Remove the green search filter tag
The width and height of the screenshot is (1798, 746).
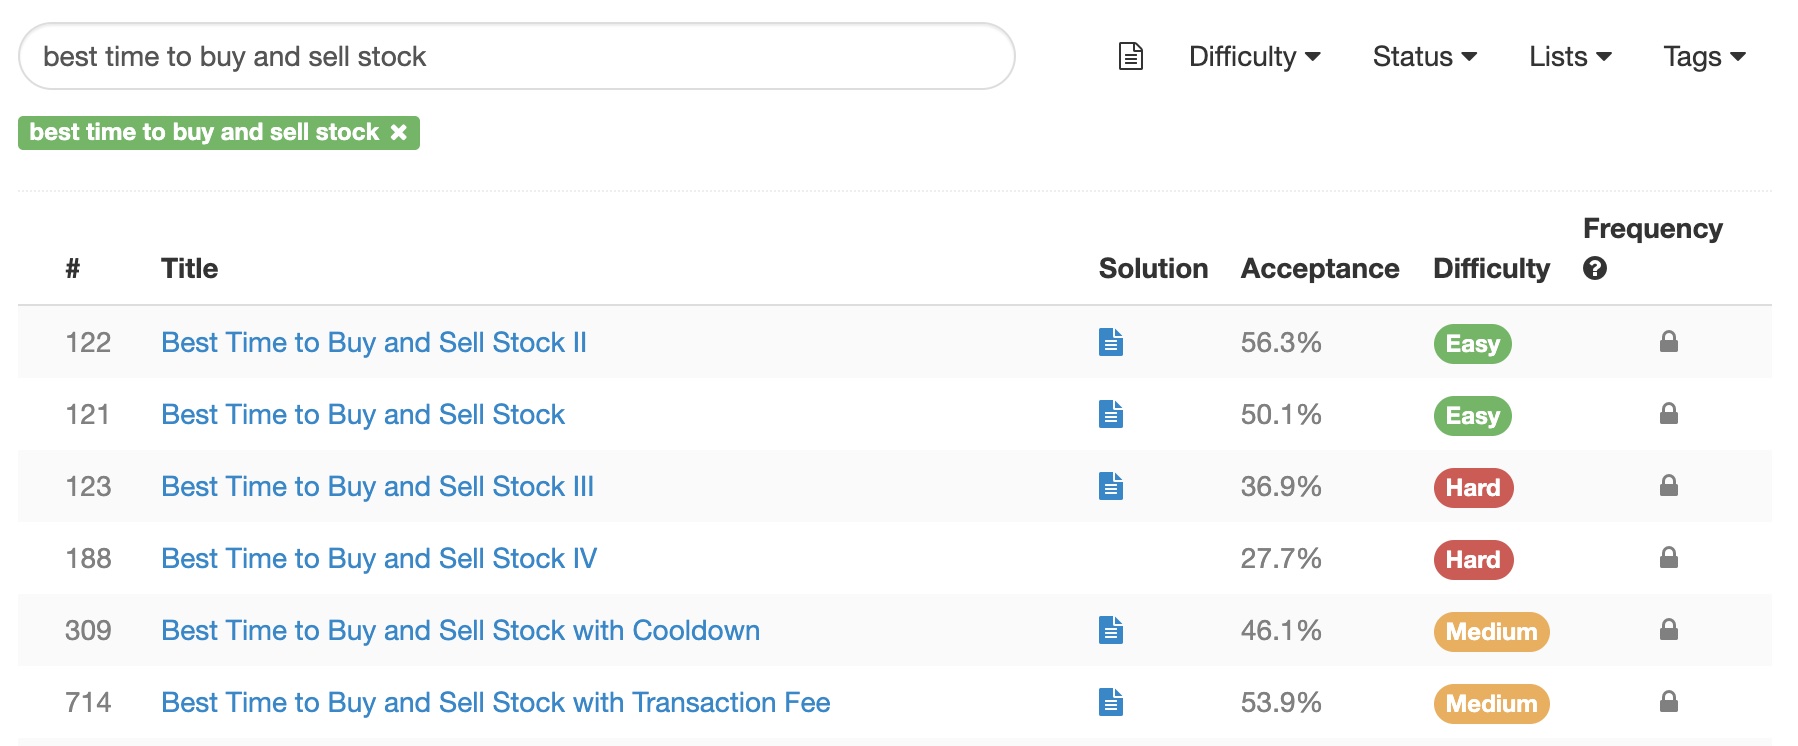[x=399, y=132]
